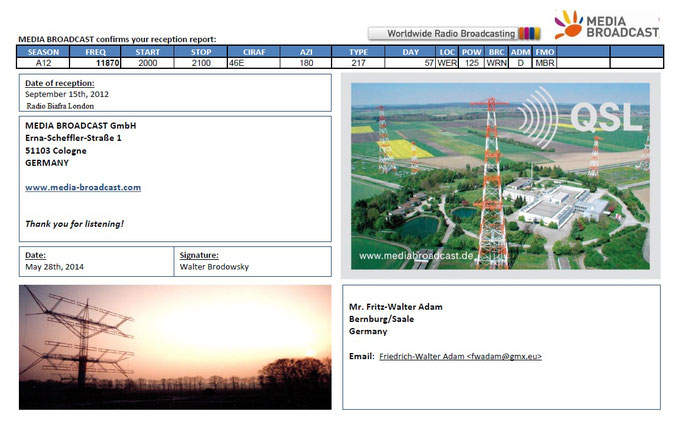Screen dimensions: 682x425
Task: Click the 'Signature:' label
Action: coord(199,255)
